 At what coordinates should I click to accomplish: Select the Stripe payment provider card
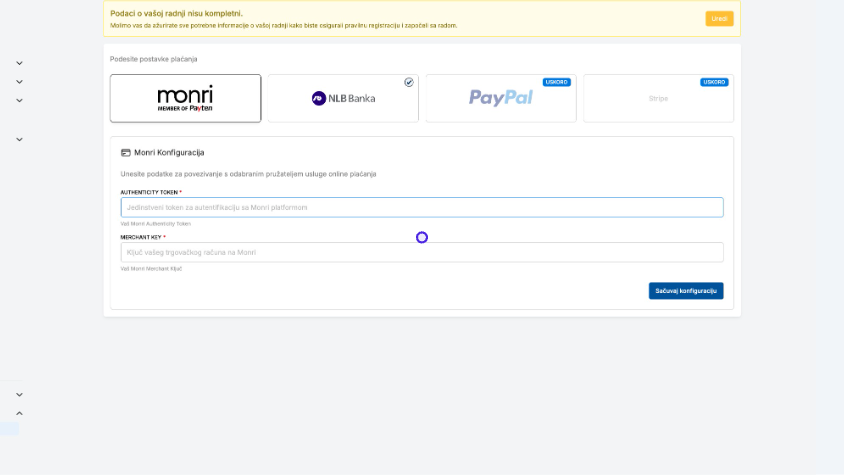658,99
